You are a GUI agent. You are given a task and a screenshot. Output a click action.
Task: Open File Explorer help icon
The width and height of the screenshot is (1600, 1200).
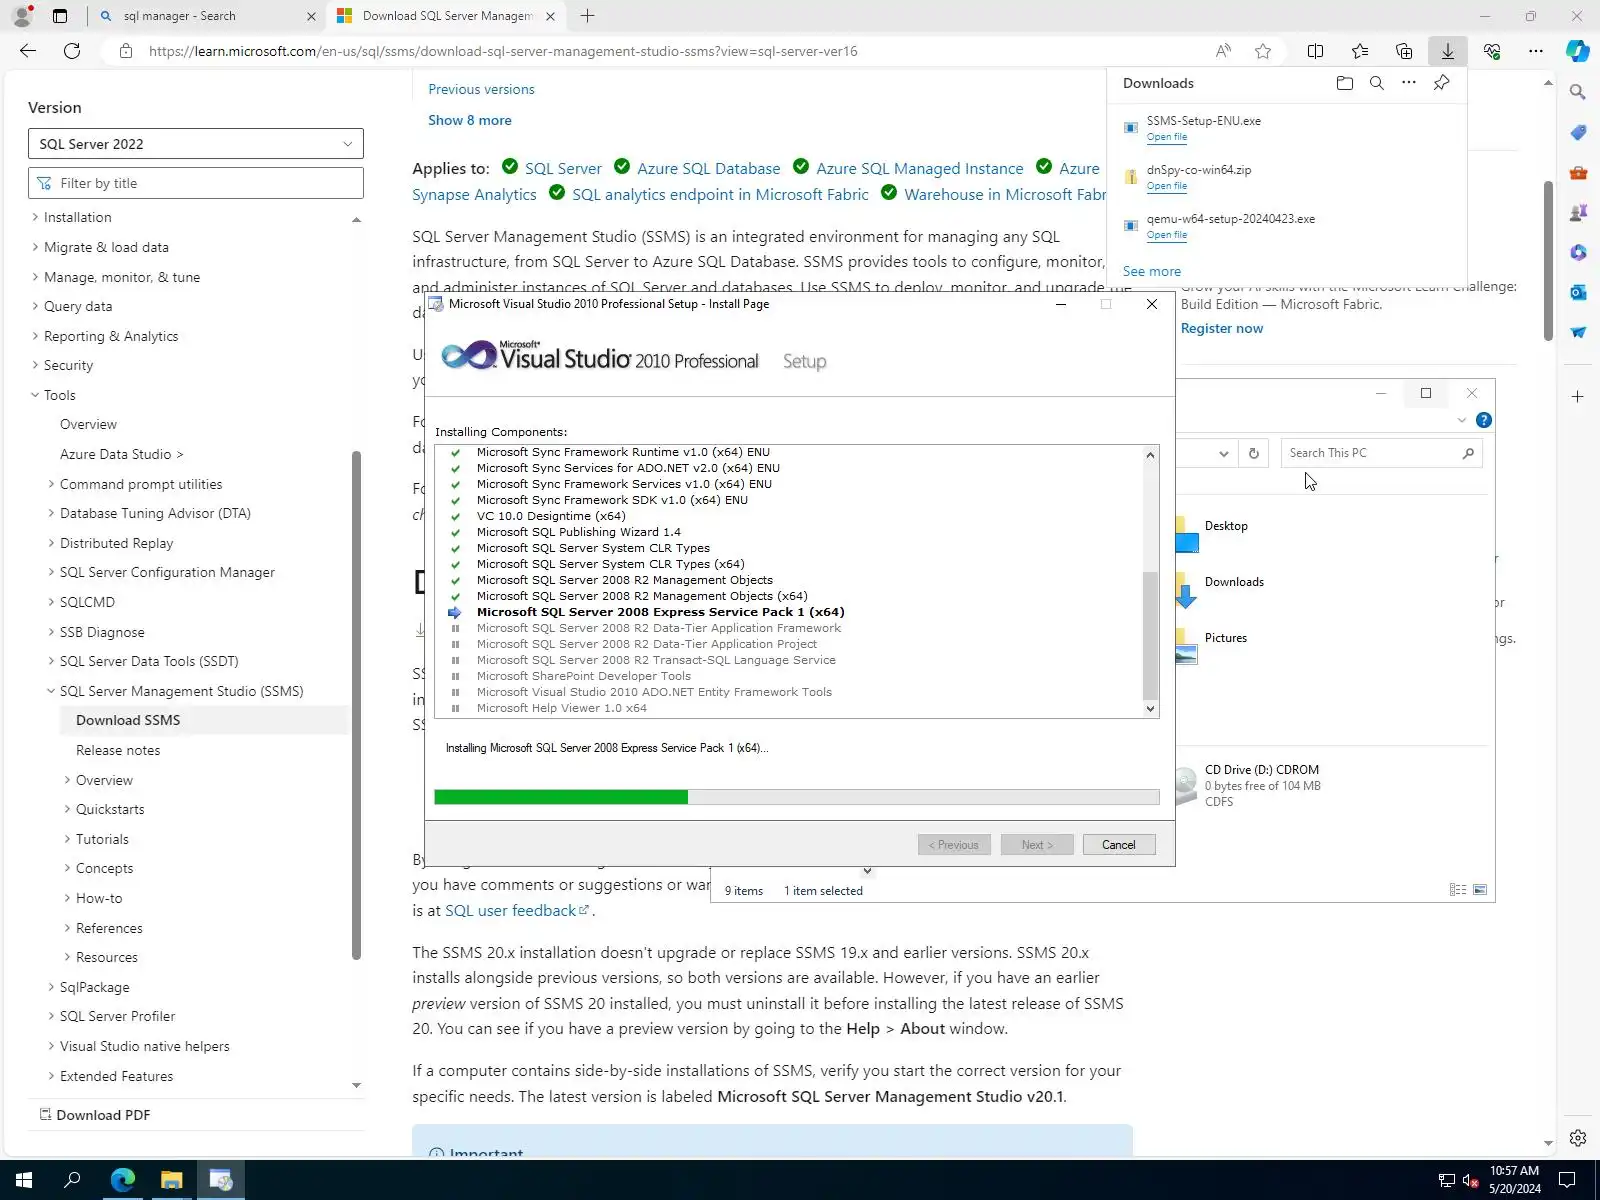1484,420
